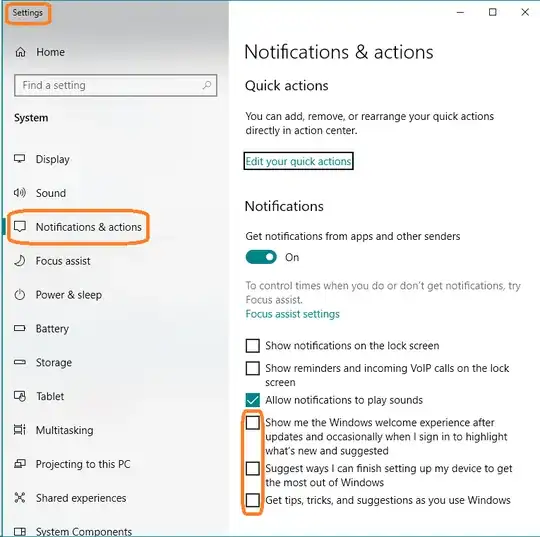Select the Display monitor icon
Viewport: 540px width, 537px height.
click(19, 159)
